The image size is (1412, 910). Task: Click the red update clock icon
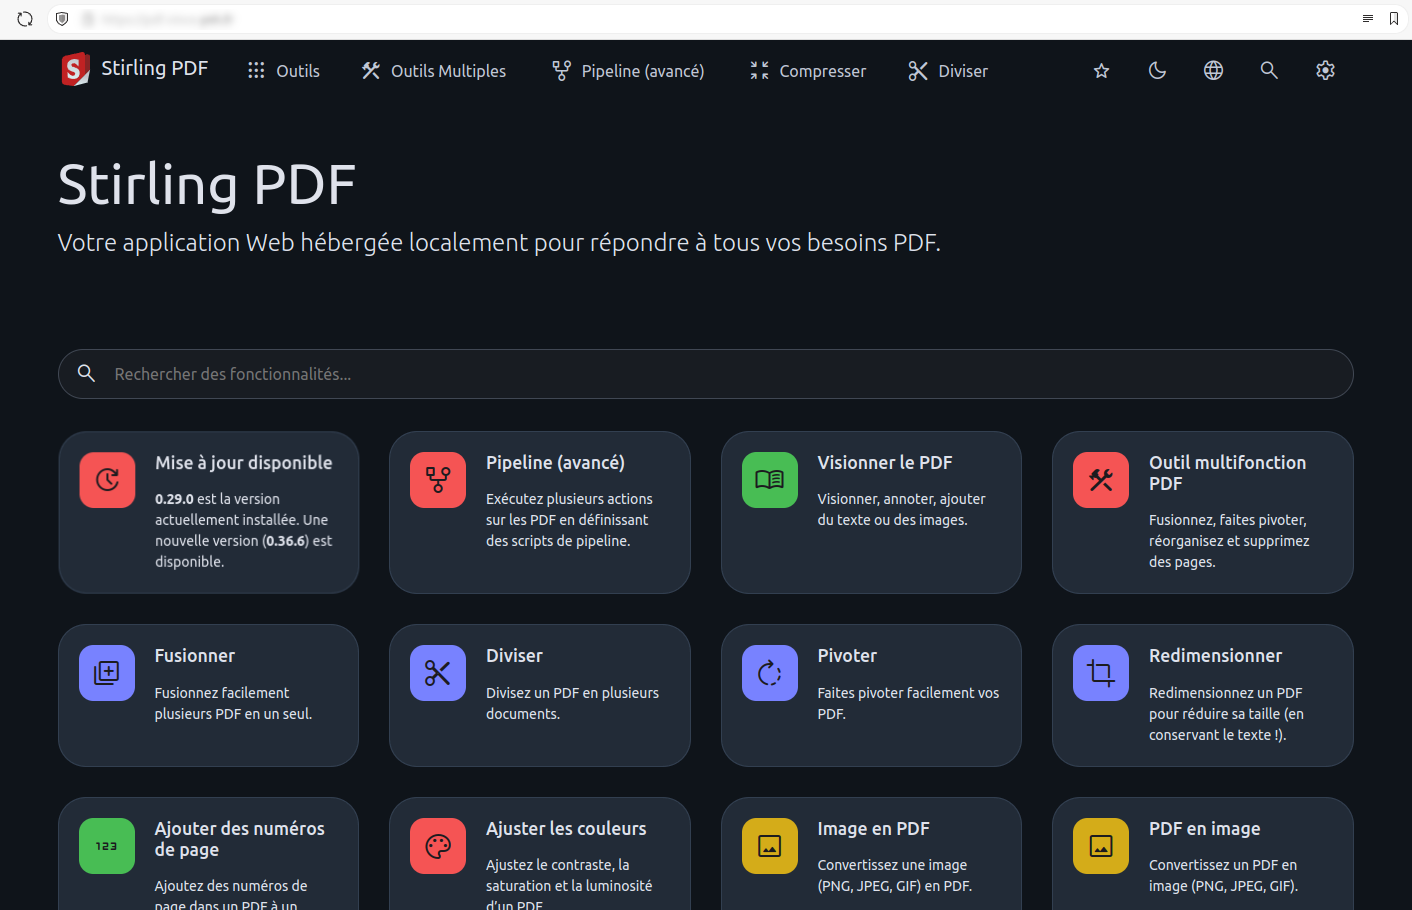pyautogui.click(x=107, y=480)
